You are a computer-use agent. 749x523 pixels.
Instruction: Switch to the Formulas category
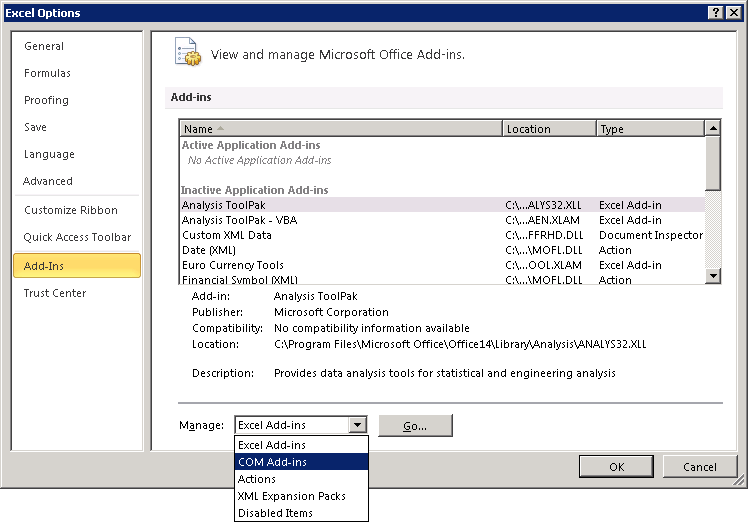[47, 73]
